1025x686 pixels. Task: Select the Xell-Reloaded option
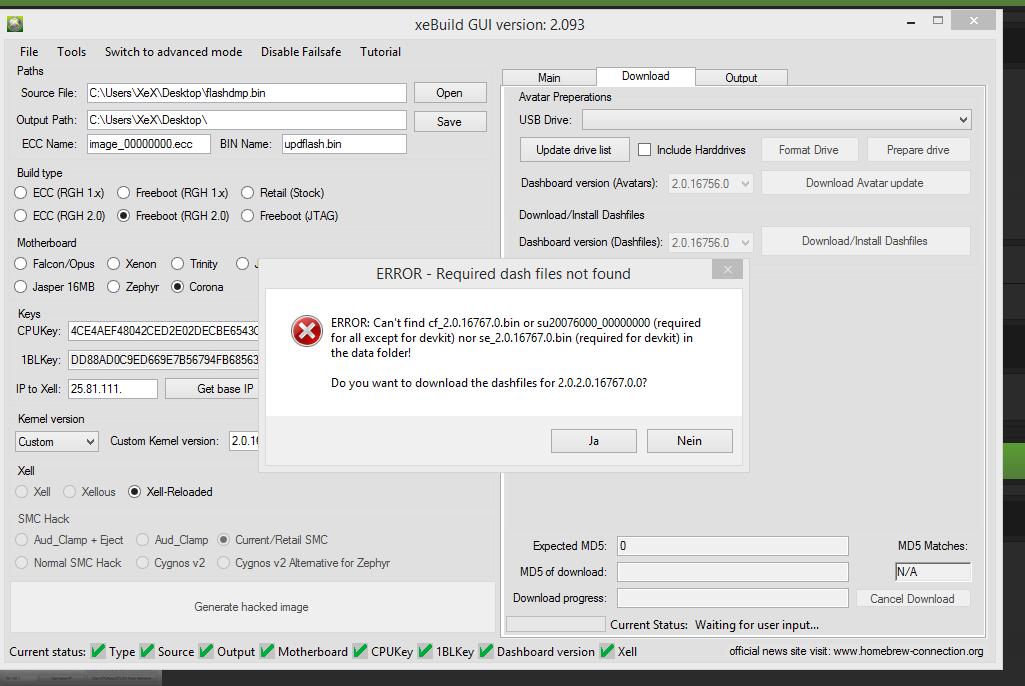click(135, 491)
